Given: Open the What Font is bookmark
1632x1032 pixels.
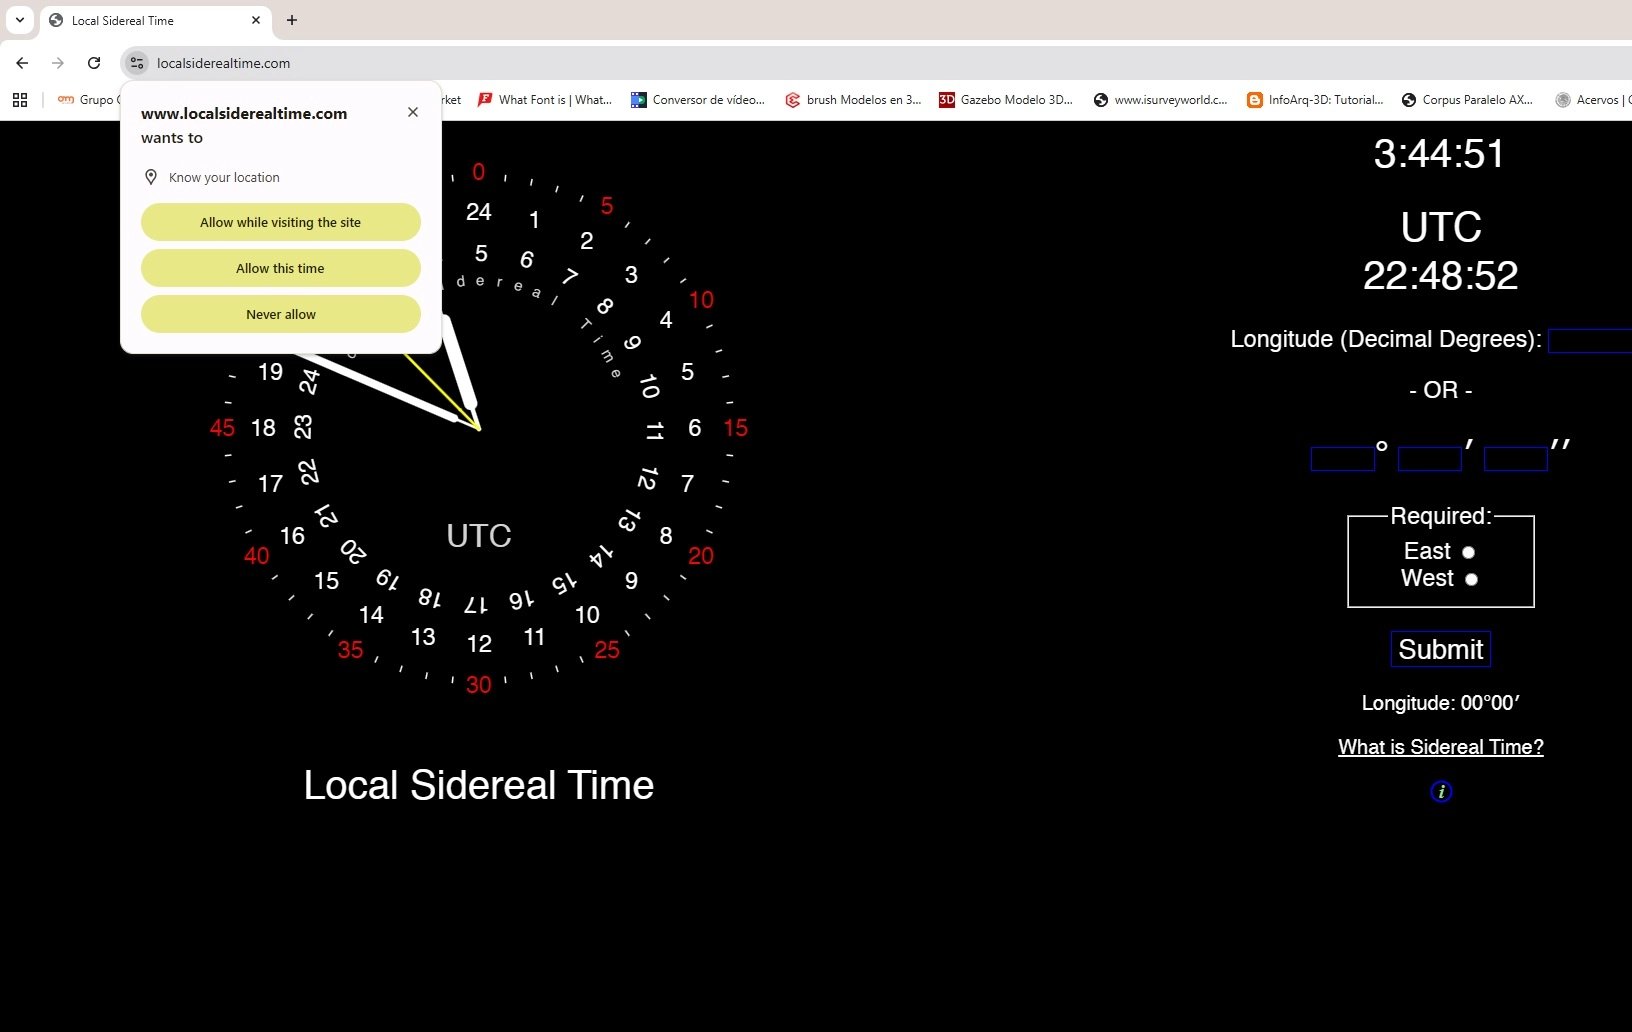Looking at the screenshot, I should tap(545, 100).
